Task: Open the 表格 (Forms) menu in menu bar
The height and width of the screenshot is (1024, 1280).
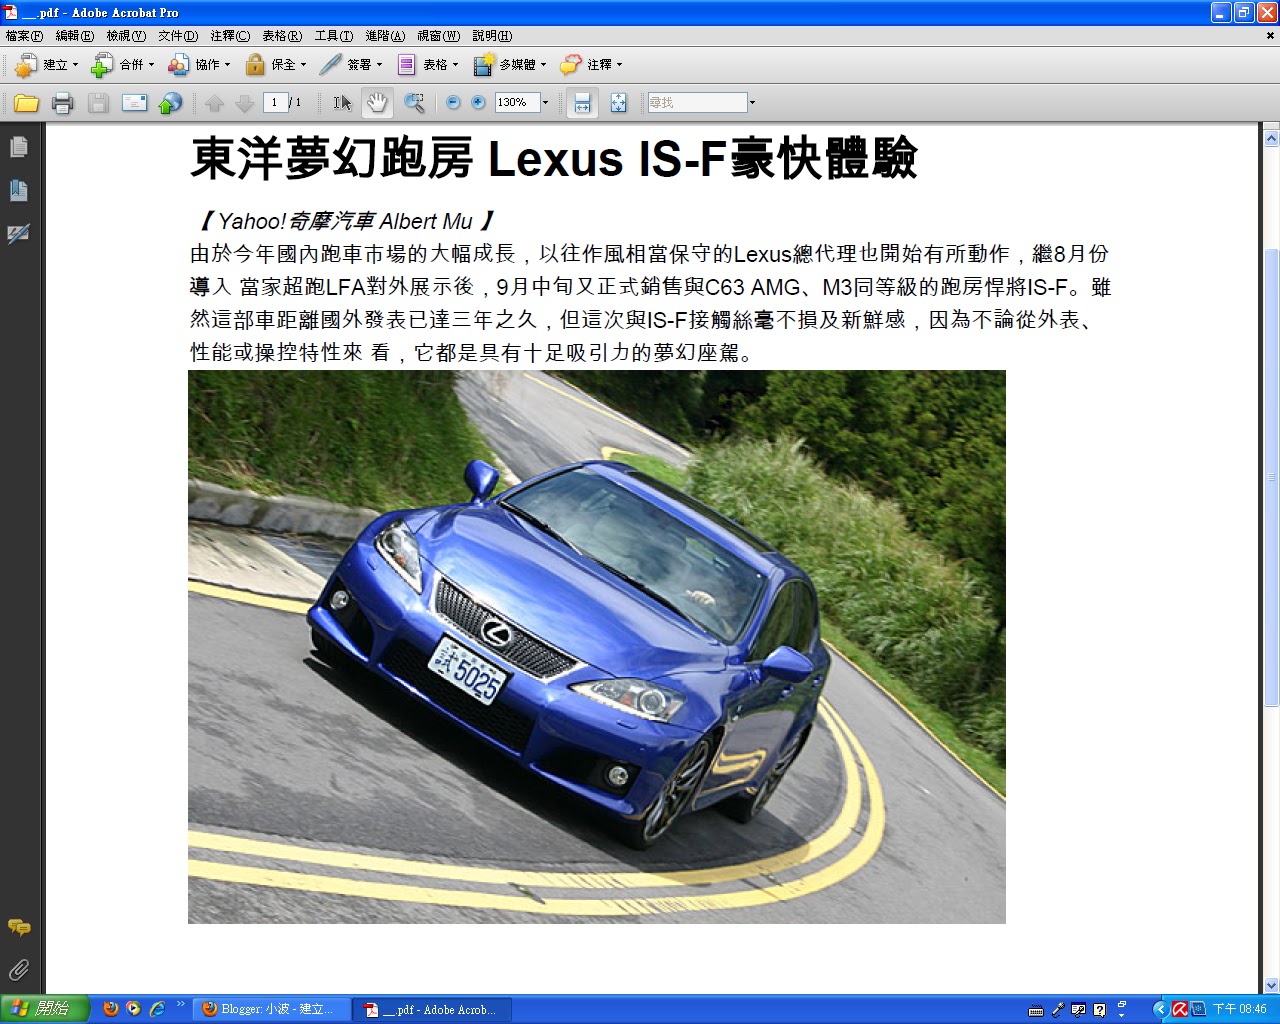Action: tap(282, 36)
